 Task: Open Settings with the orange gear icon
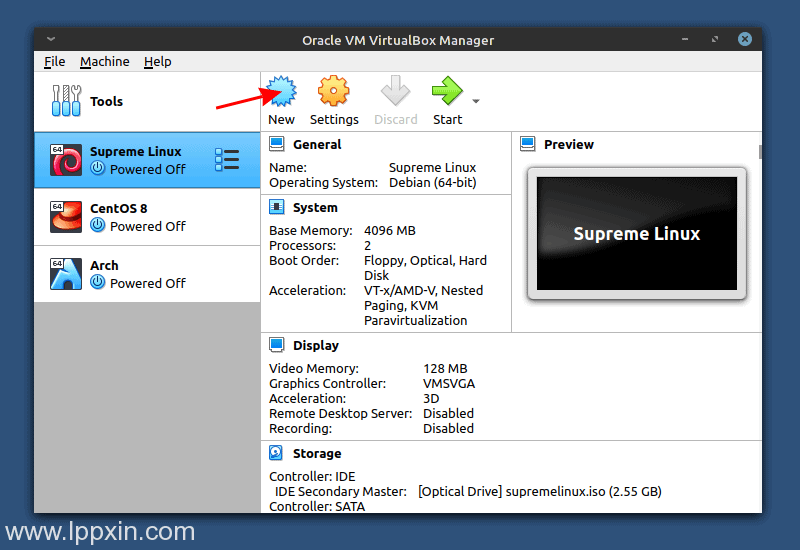[334, 91]
